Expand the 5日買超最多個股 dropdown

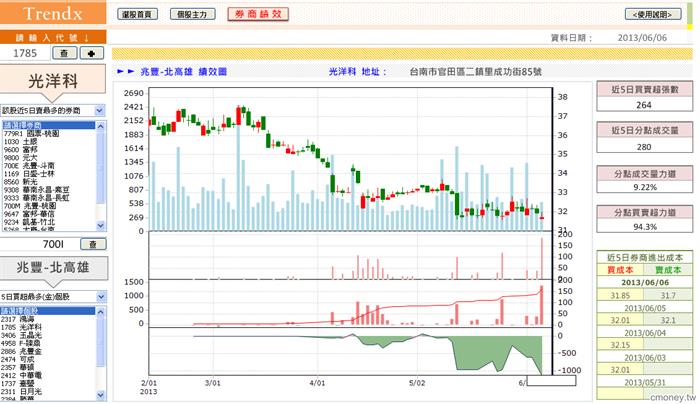point(54,297)
